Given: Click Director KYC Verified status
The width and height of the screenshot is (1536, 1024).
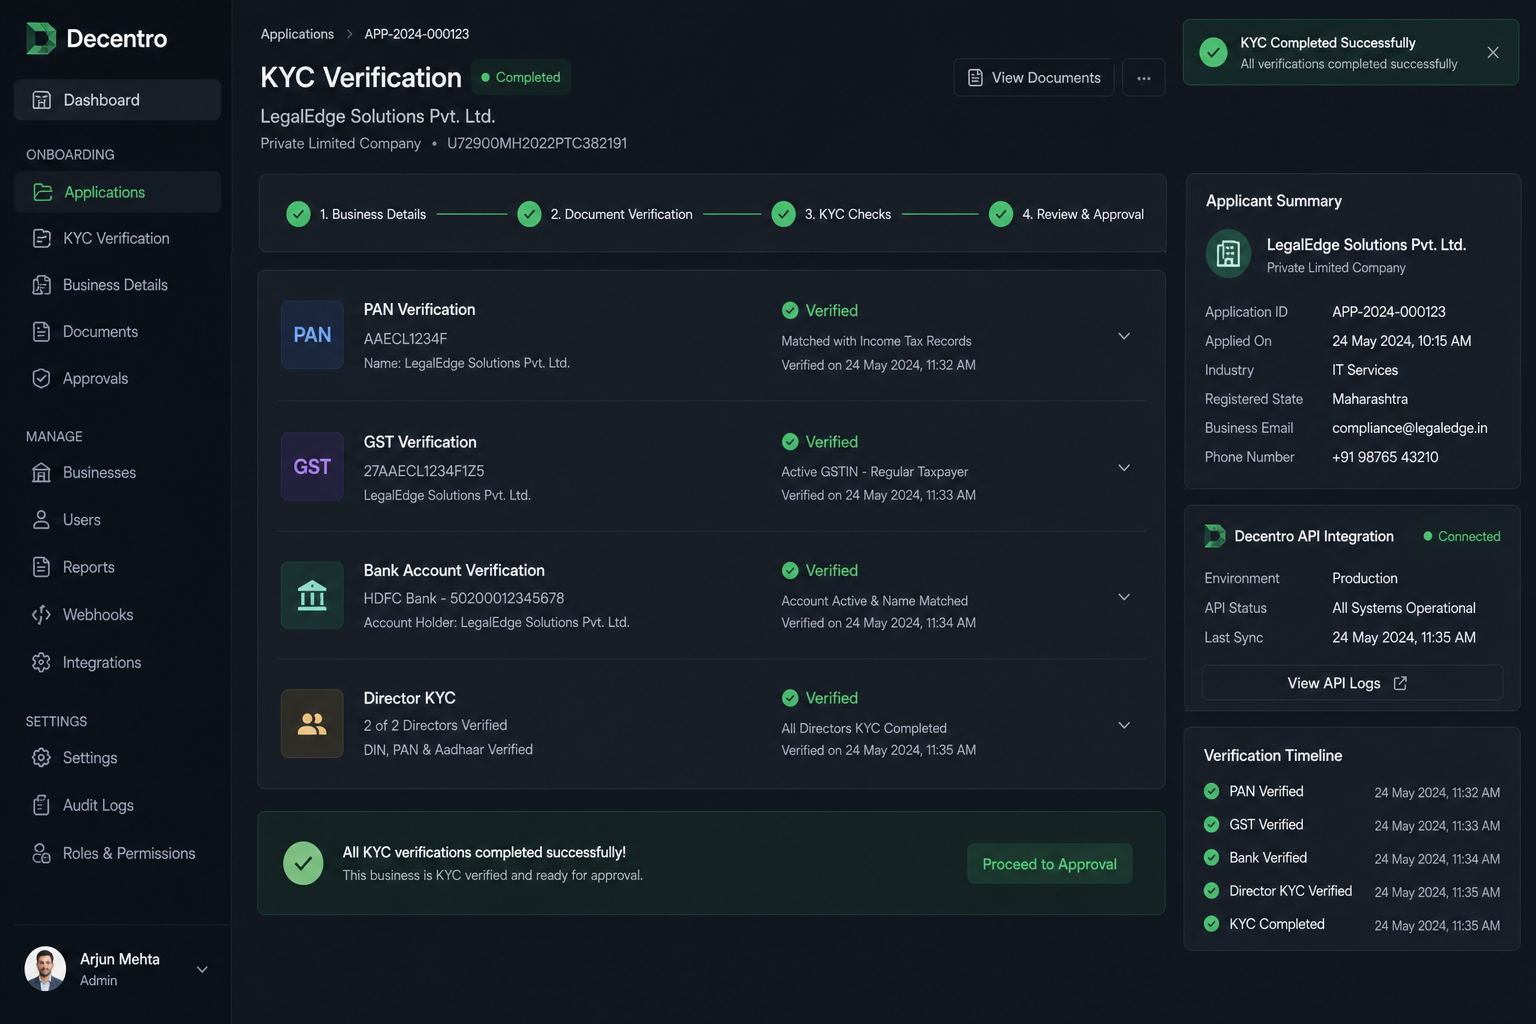Looking at the screenshot, I should point(820,698).
